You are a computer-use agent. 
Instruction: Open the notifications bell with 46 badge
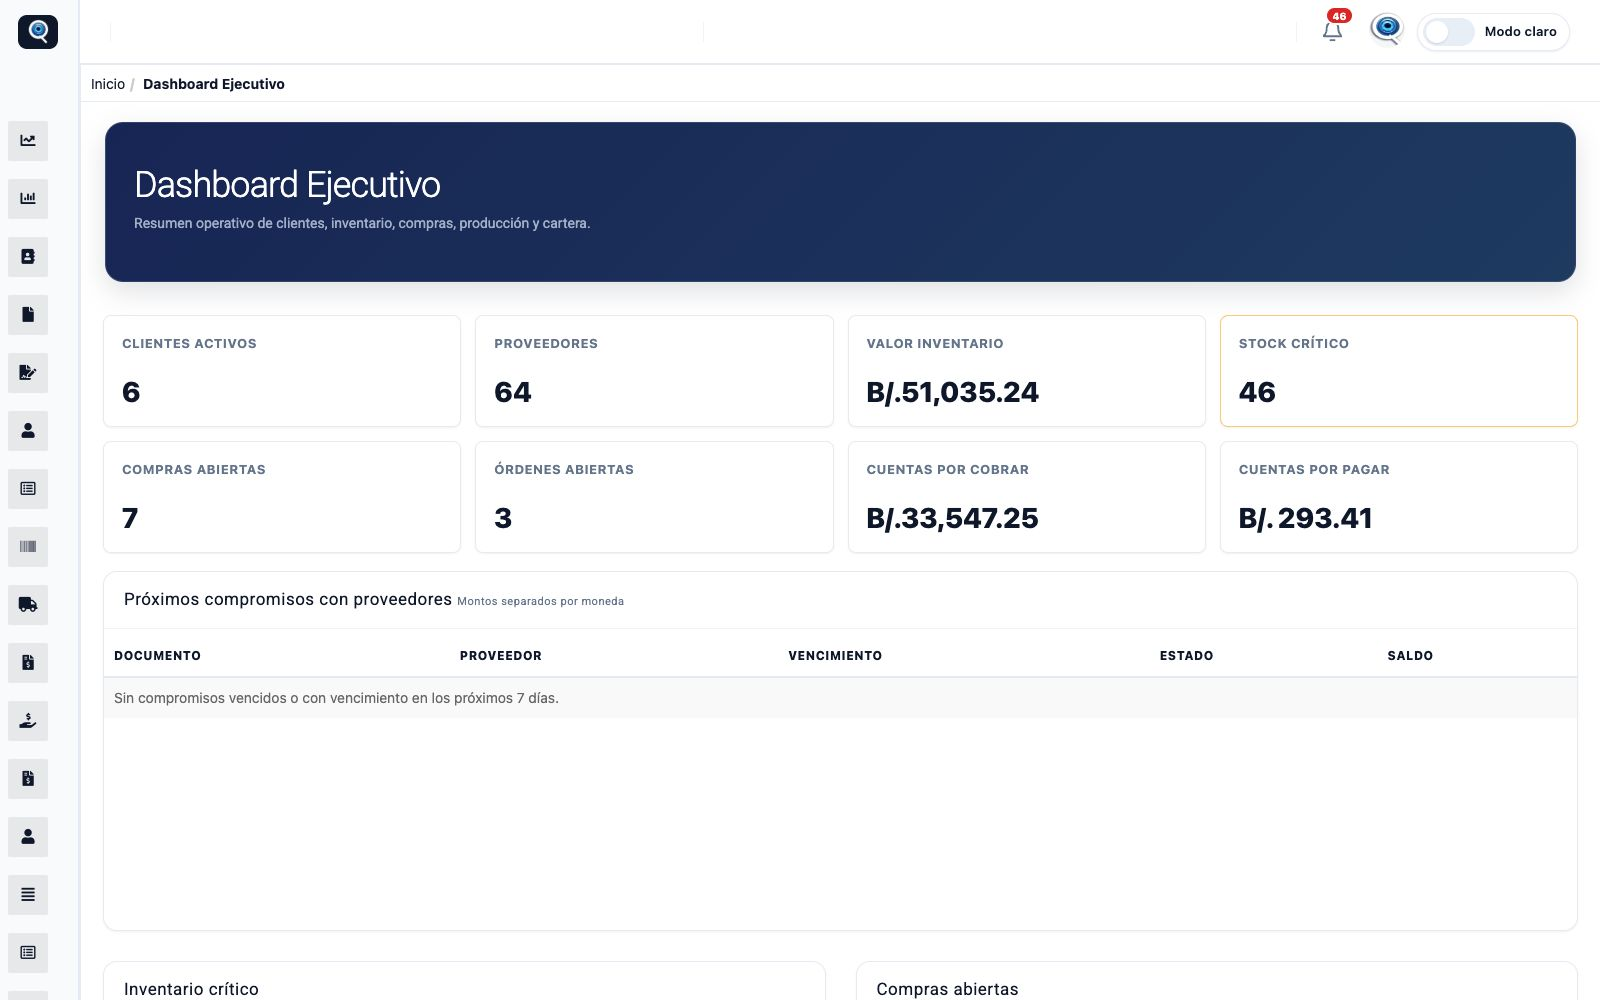tap(1333, 30)
